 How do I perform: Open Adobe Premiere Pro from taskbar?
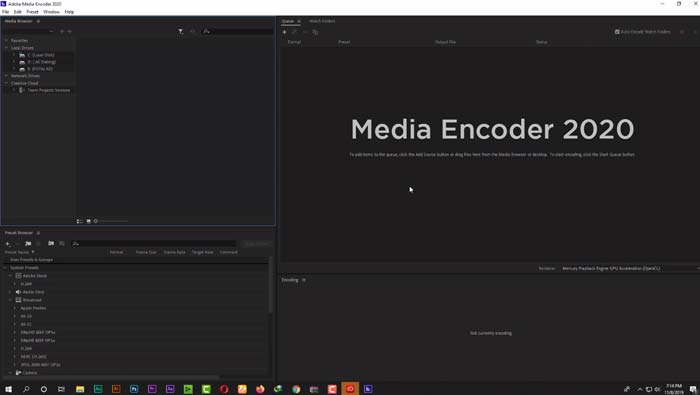[152, 389]
